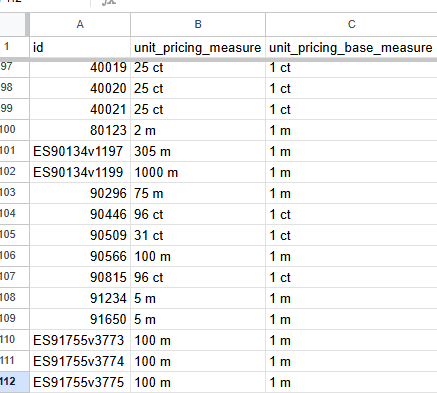The width and height of the screenshot is (437, 393).
Task: Click '1 m' base measure in row 101
Action: pos(351,151)
